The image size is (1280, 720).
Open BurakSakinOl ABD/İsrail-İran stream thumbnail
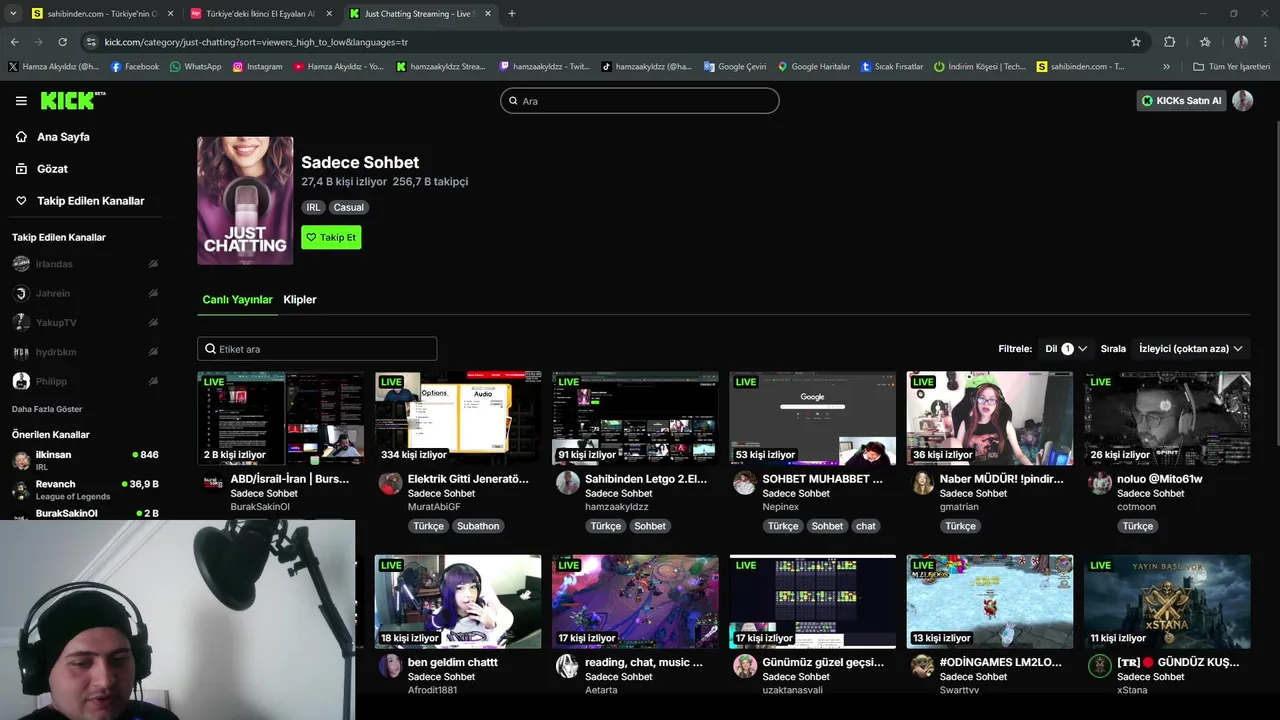point(281,418)
